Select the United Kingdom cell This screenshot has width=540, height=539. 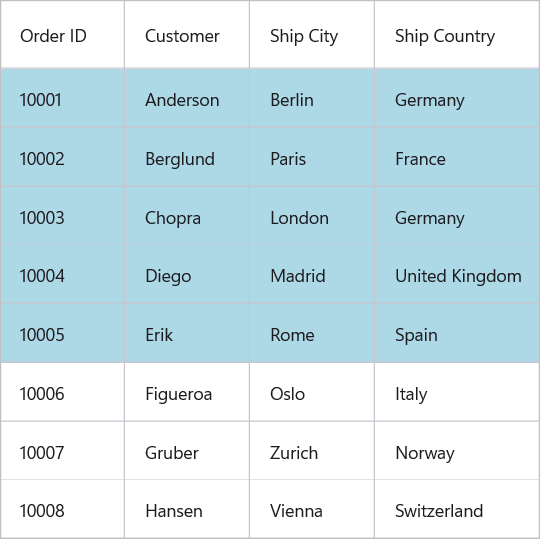pyautogui.click(x=457, y=274)
